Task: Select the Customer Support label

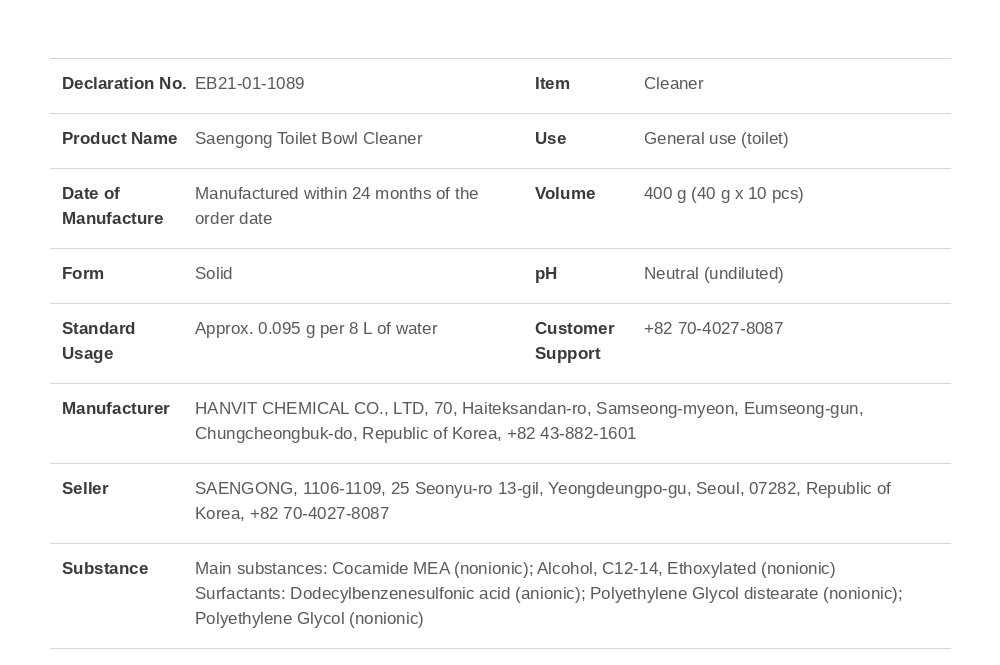Action: (575, 341)
